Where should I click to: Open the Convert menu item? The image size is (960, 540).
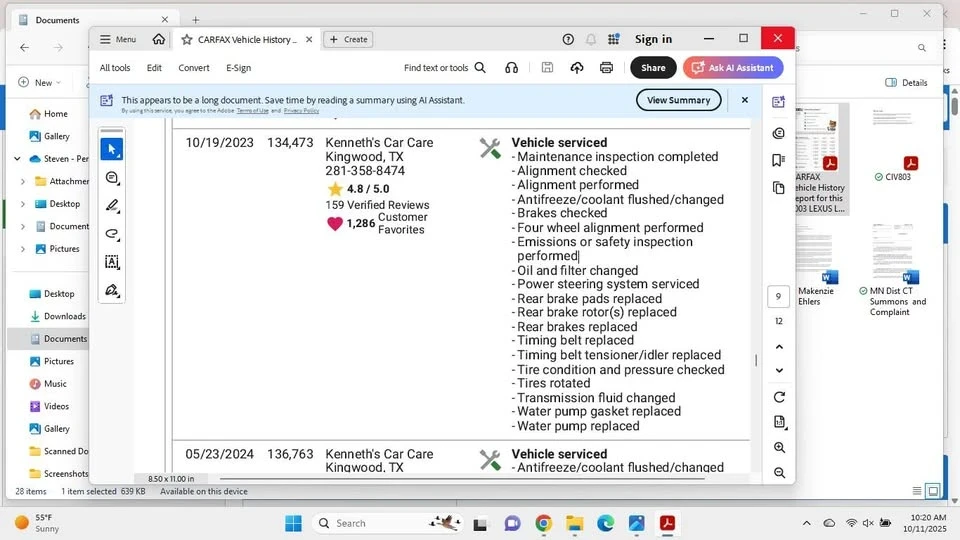[194, 68]
